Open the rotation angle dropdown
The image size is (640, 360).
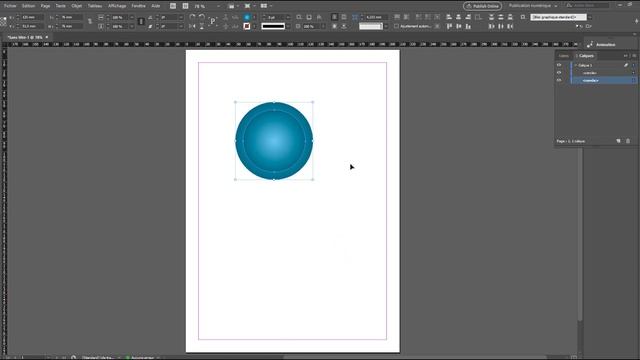181,17
